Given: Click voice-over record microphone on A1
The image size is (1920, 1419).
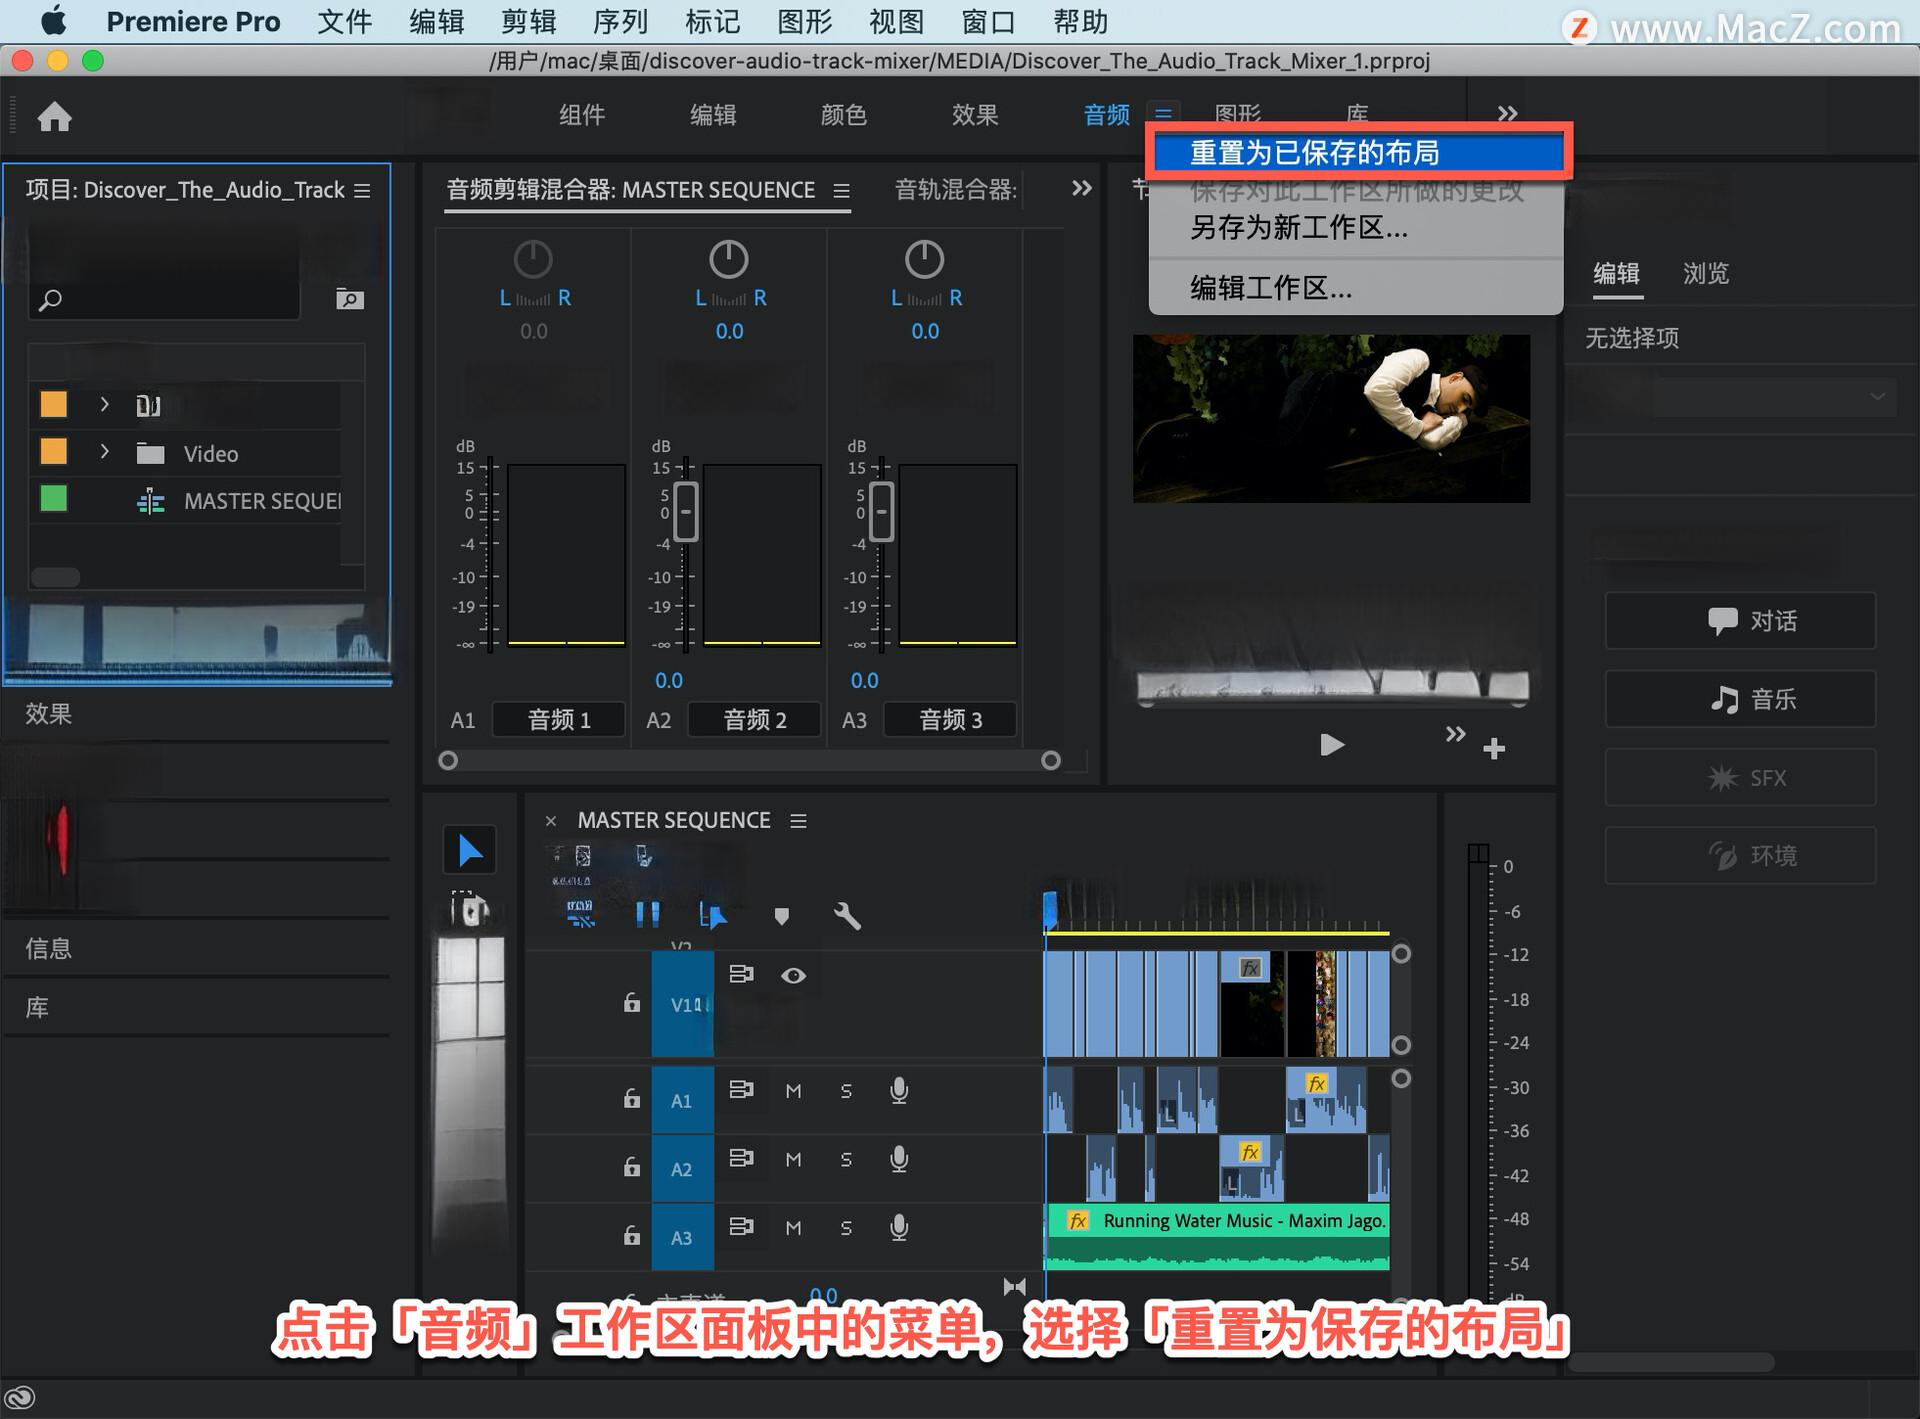Looking at the screenshot, I should click(899, 1090).
